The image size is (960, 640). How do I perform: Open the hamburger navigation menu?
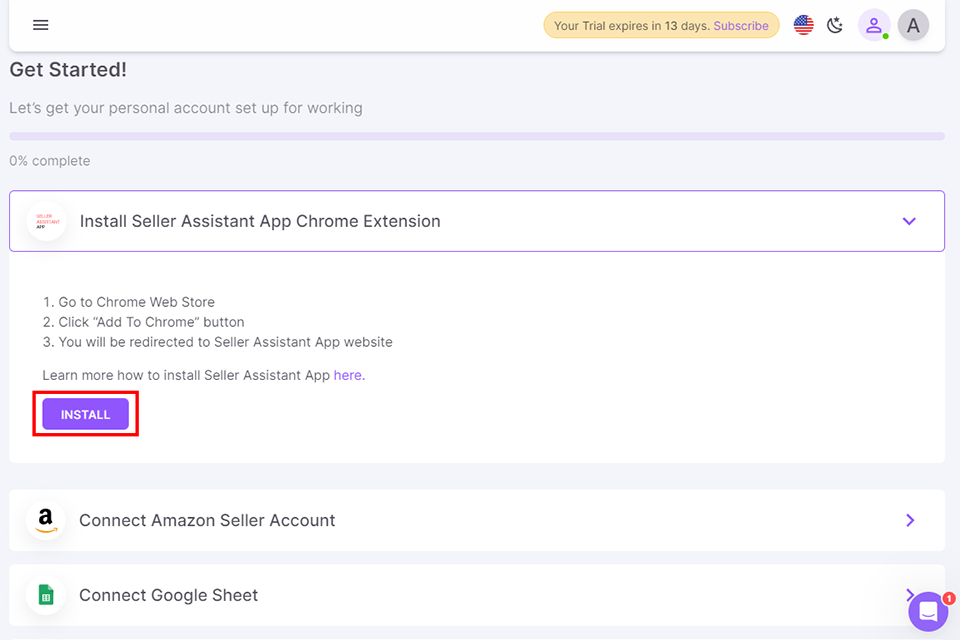[40, 25]
